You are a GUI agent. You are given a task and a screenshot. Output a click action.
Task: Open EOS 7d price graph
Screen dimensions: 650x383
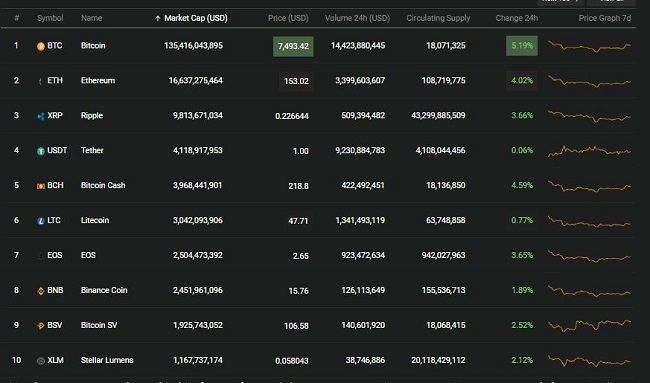tap(589, 256)
